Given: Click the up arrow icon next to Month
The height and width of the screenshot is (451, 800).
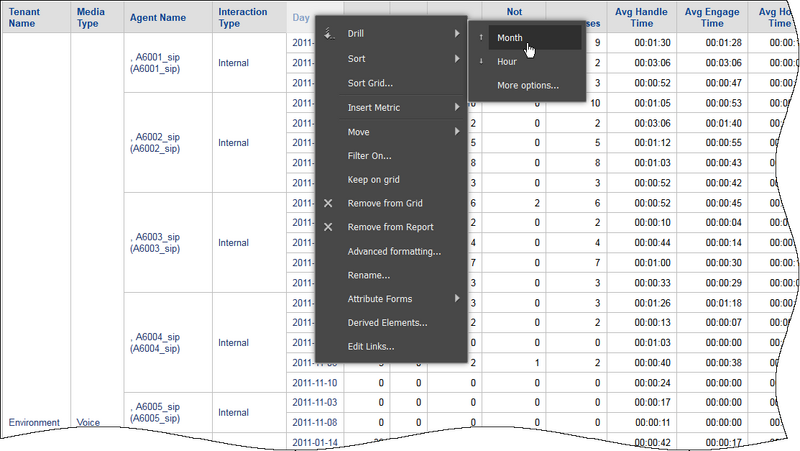Looking at the screenshot, I should 482,38.
